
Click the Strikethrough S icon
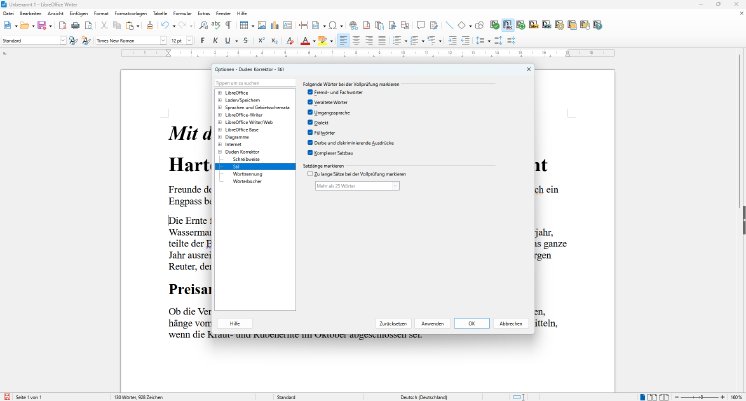(245, 41)
